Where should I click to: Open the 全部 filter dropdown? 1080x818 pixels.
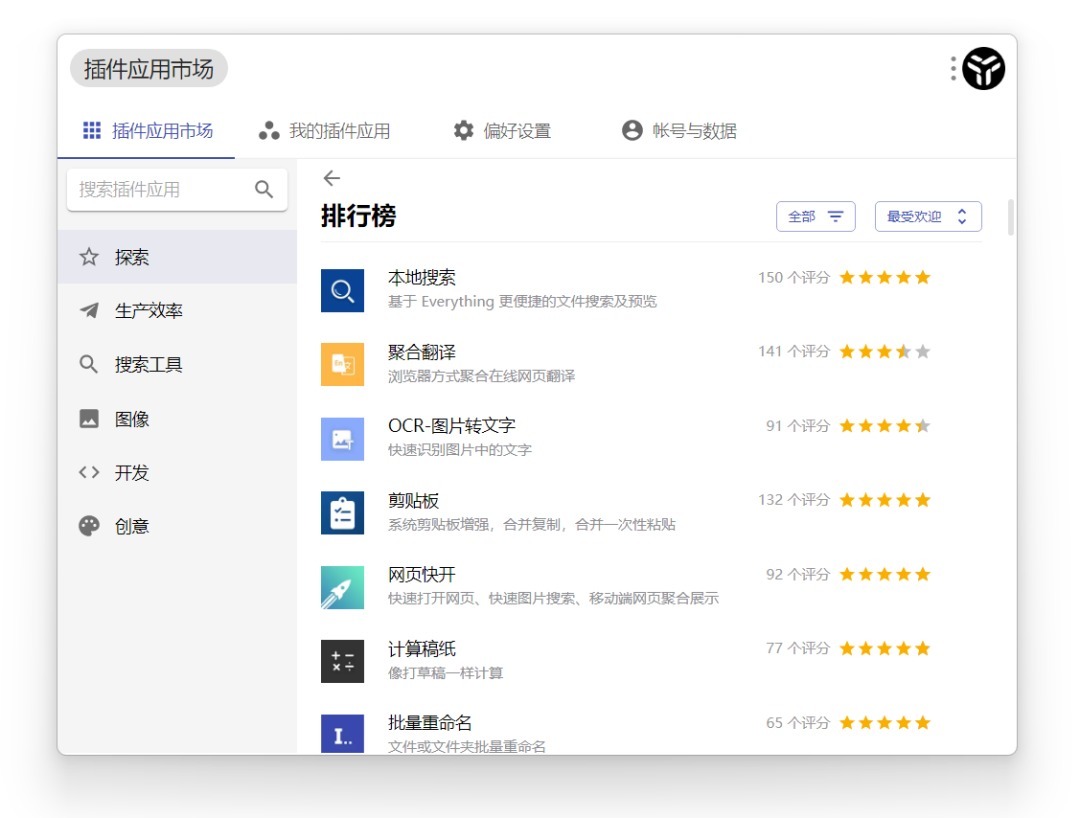tap(815, 216)
